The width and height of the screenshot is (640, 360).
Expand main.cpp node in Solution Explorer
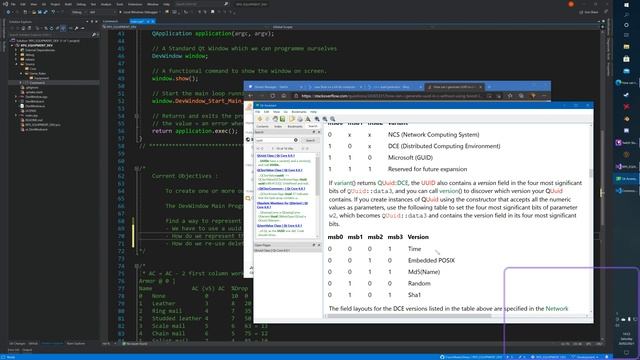pyautogui.click(x=16, y=116)
